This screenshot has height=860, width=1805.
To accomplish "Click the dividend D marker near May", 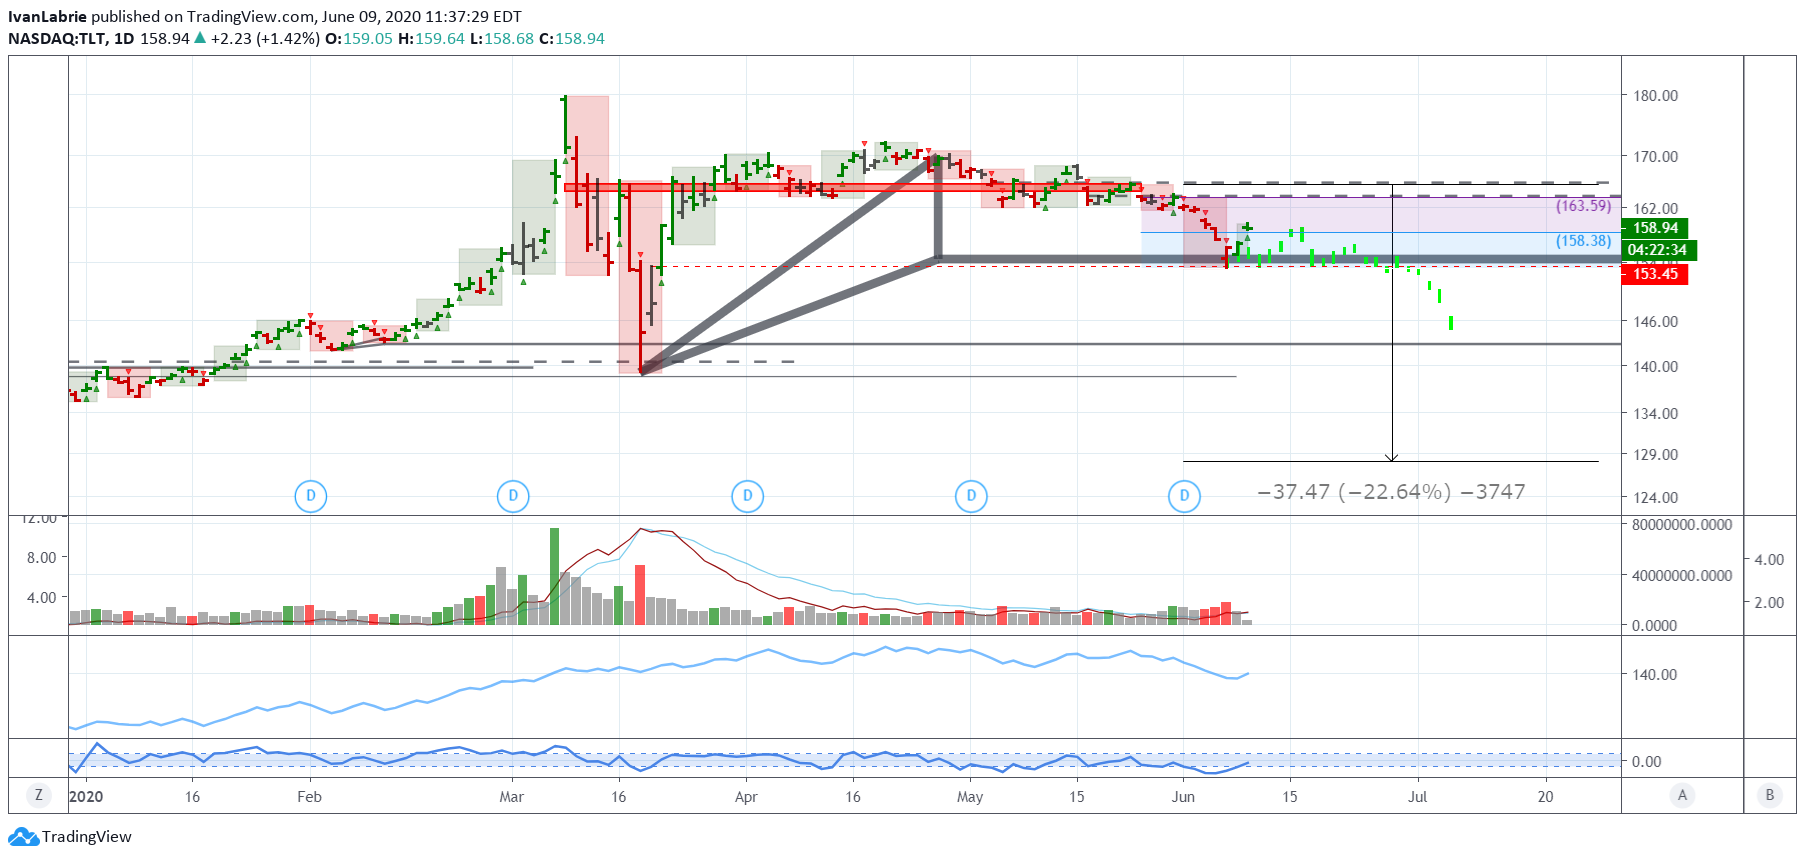I will (x=971, y=496).
